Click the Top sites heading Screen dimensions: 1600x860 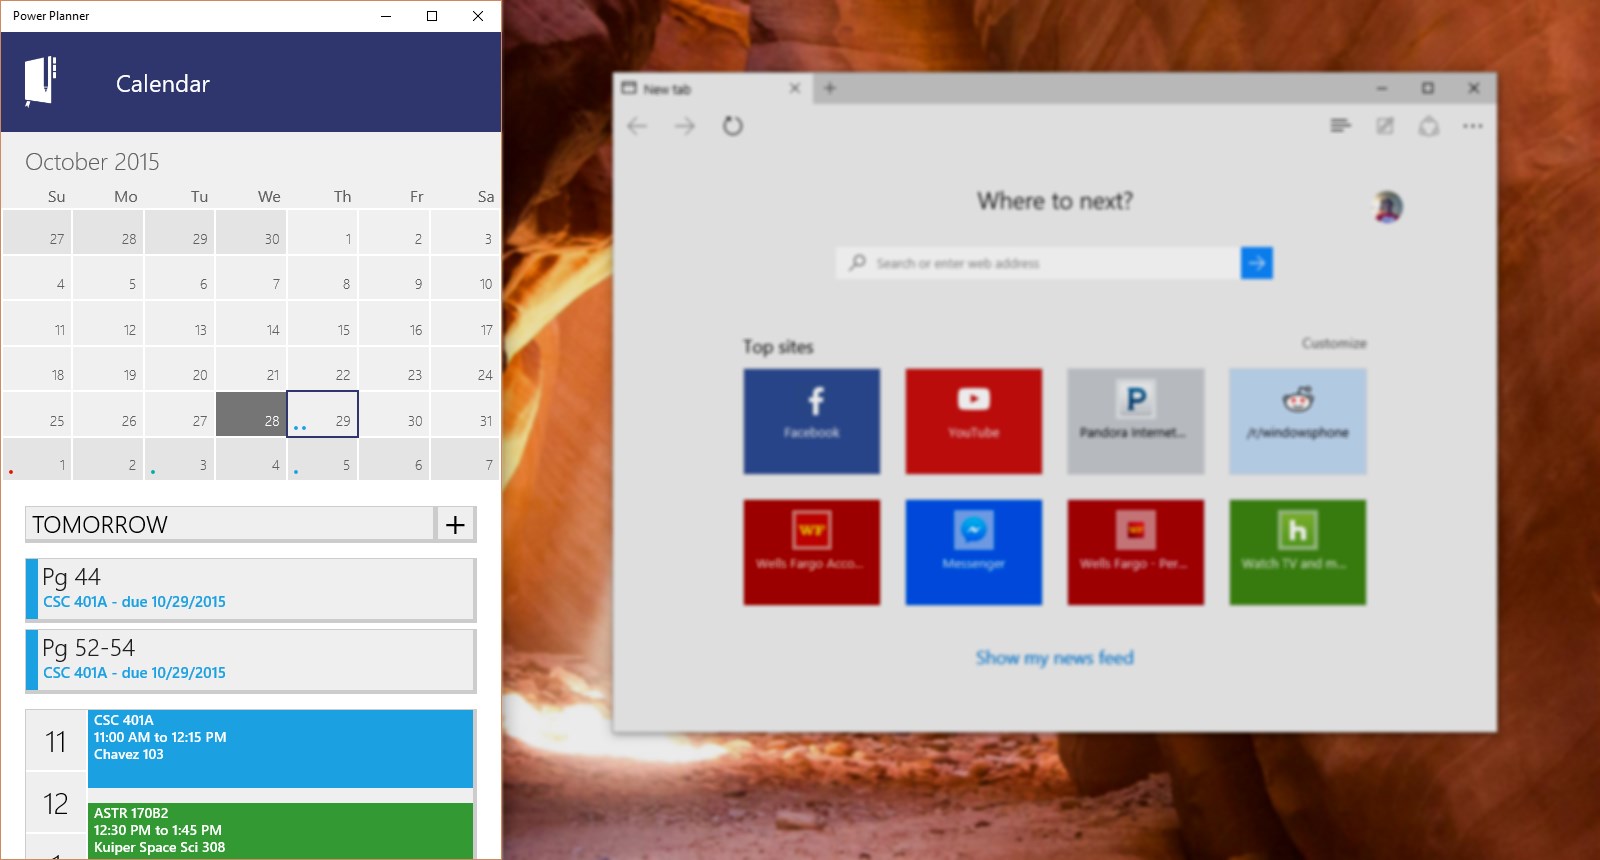click(778, 347)
